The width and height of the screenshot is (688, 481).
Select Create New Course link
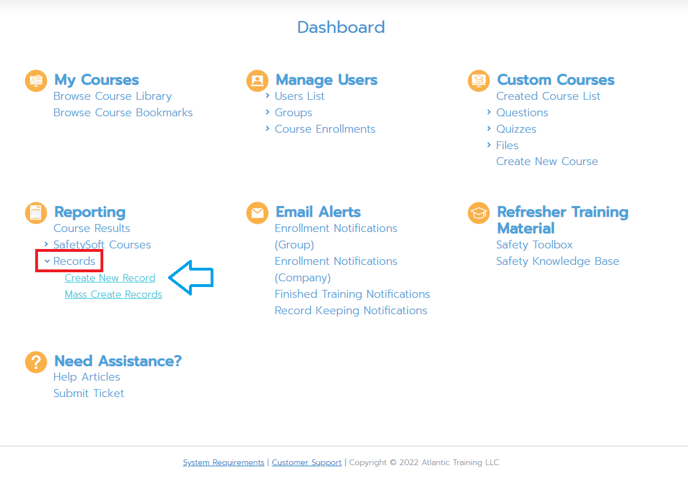(x=547, y=162)
